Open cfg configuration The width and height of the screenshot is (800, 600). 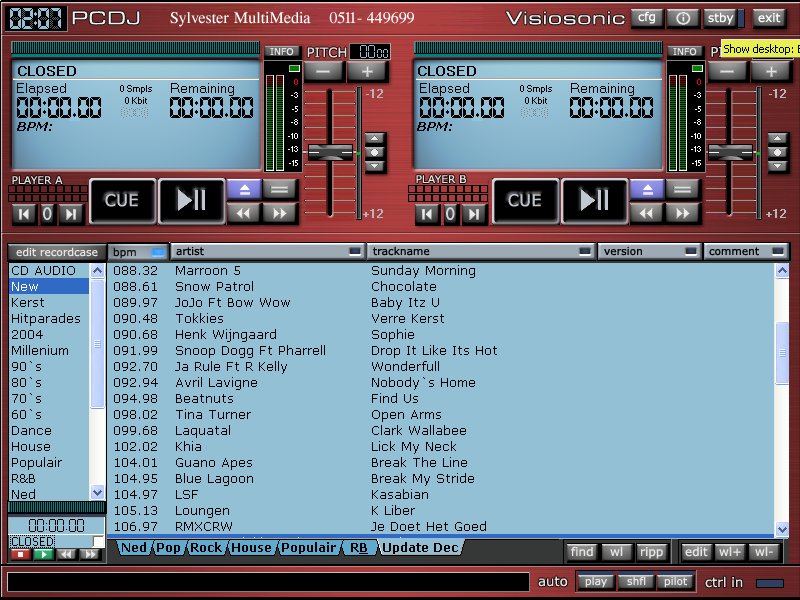[646, 18]
